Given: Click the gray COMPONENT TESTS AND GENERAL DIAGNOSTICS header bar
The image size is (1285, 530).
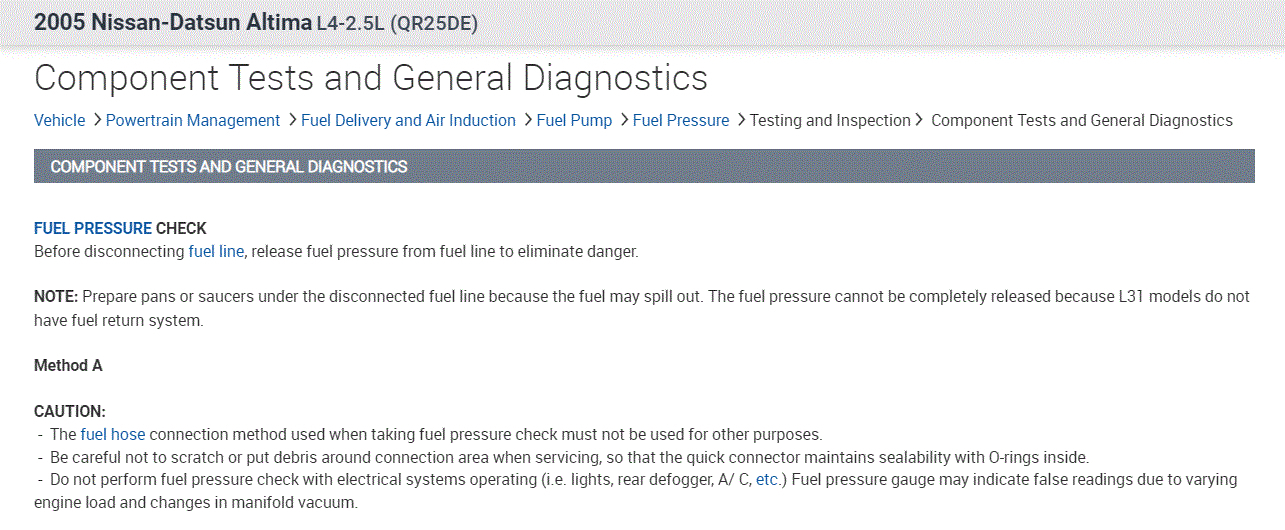Looking at the screenshot, I should (644, 166).
